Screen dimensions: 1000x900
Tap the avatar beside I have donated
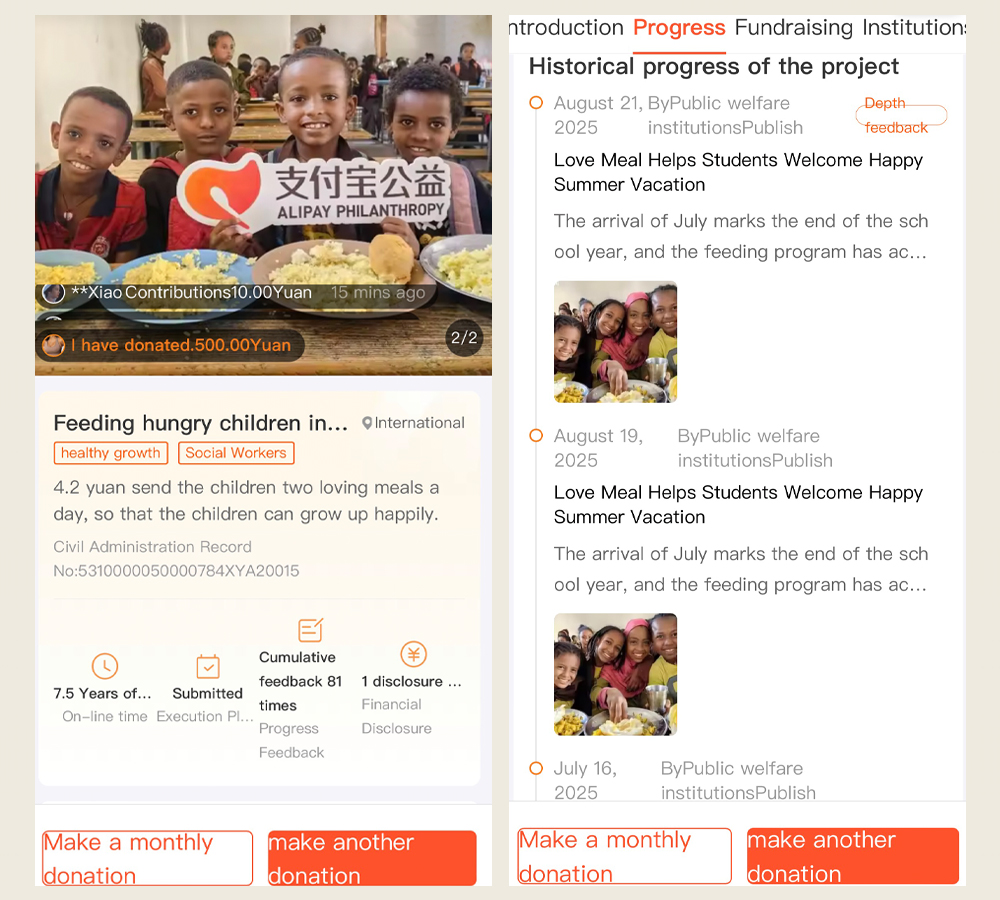(x=54, y=345)
